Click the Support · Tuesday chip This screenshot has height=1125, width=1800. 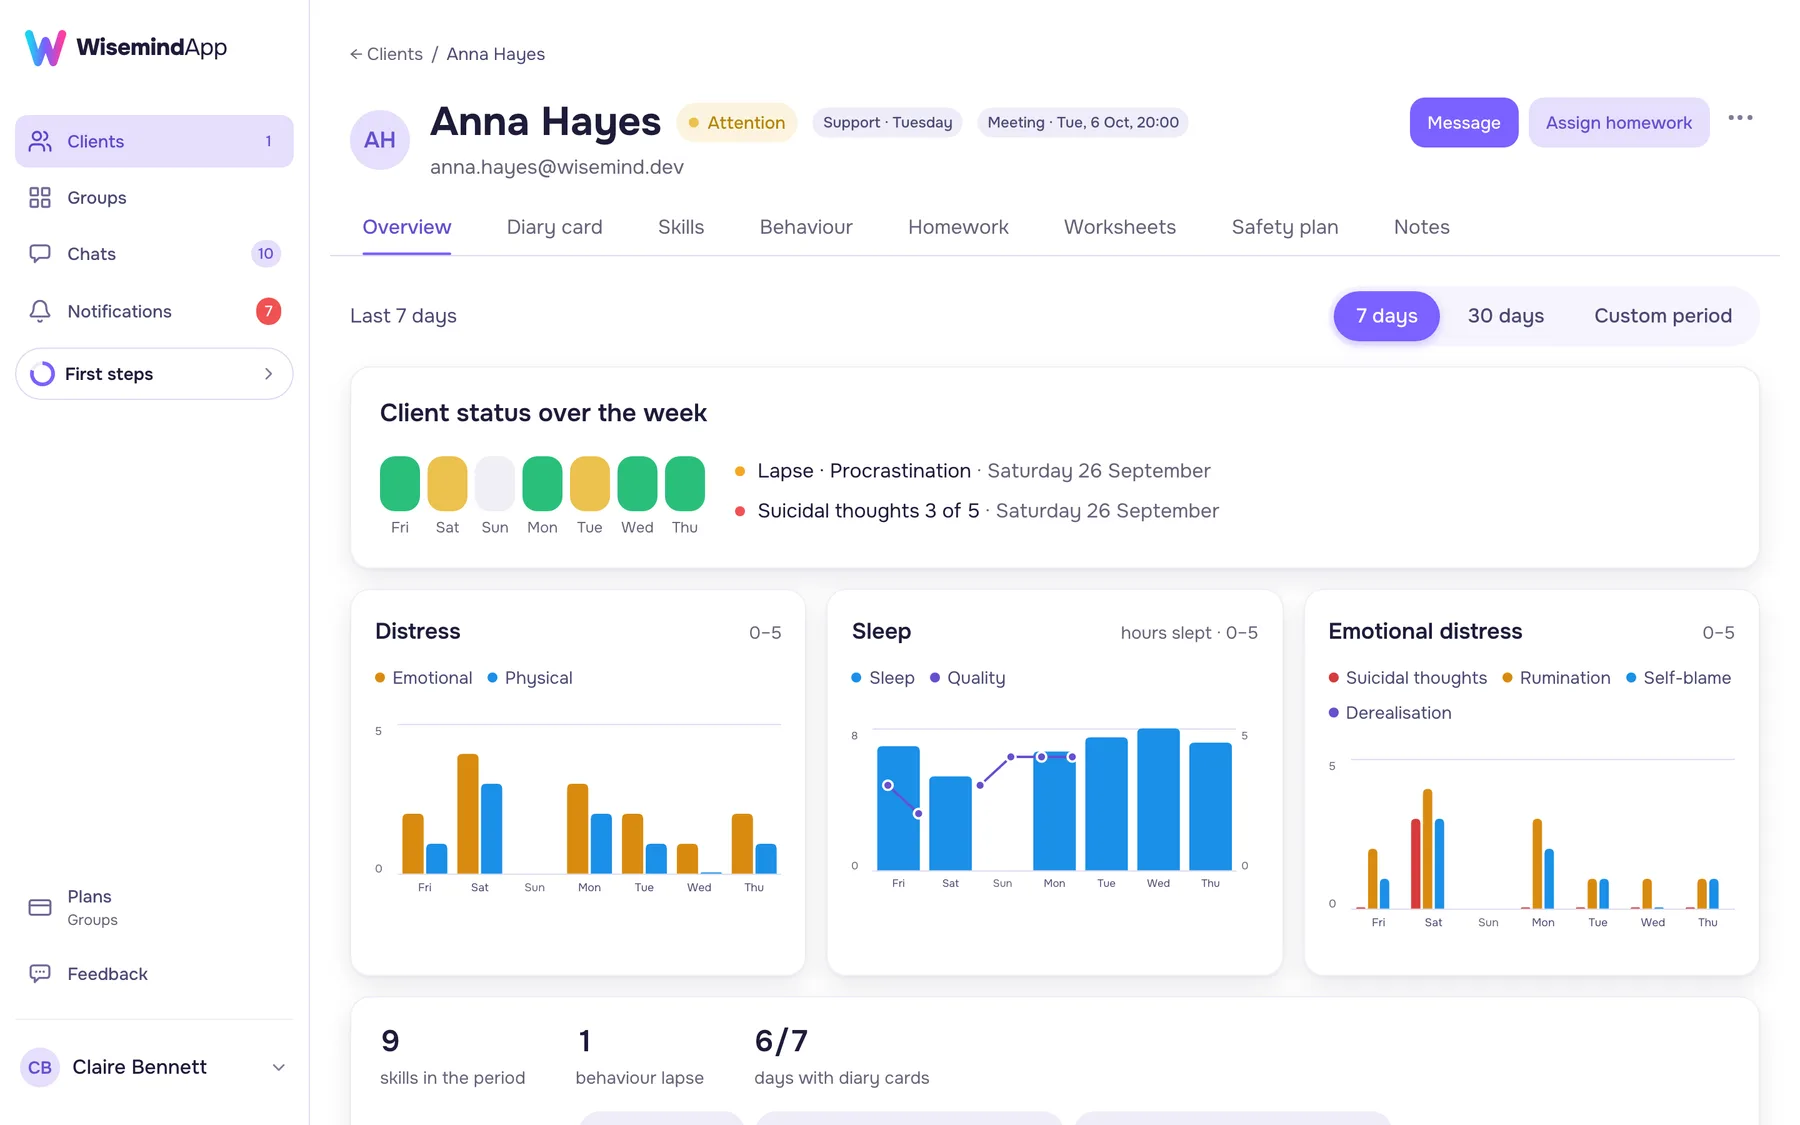coord(887,123)
